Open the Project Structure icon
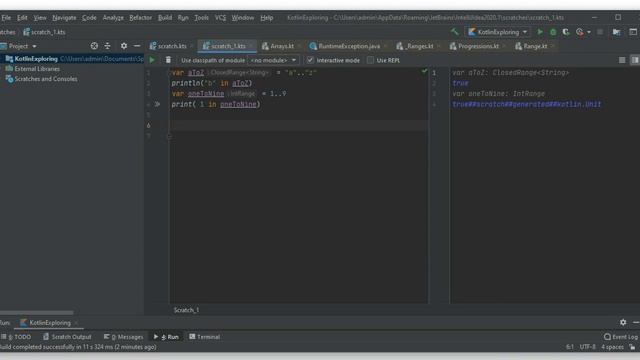640x360 pixels. pyautogui.click(x=616, y=32)
